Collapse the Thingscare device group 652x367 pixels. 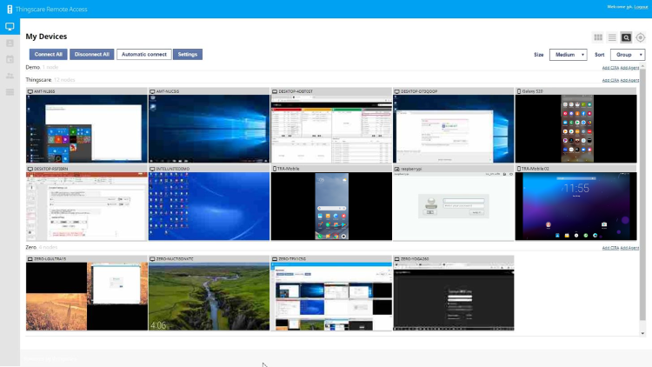(x=39, y=80)
